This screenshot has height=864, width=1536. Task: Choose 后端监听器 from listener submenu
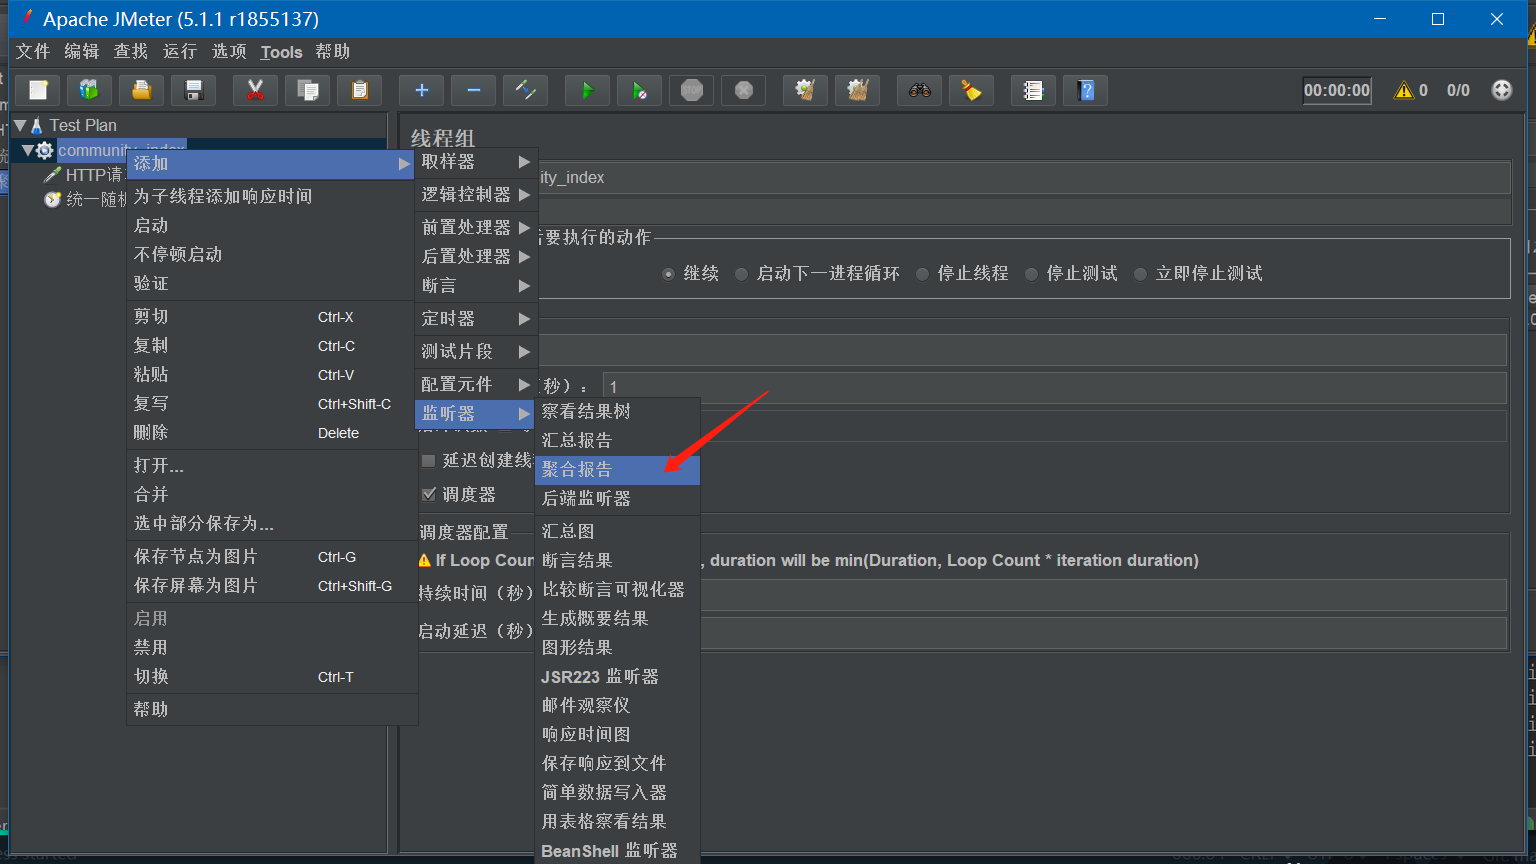pyautogui.click(x=617, y=498)
